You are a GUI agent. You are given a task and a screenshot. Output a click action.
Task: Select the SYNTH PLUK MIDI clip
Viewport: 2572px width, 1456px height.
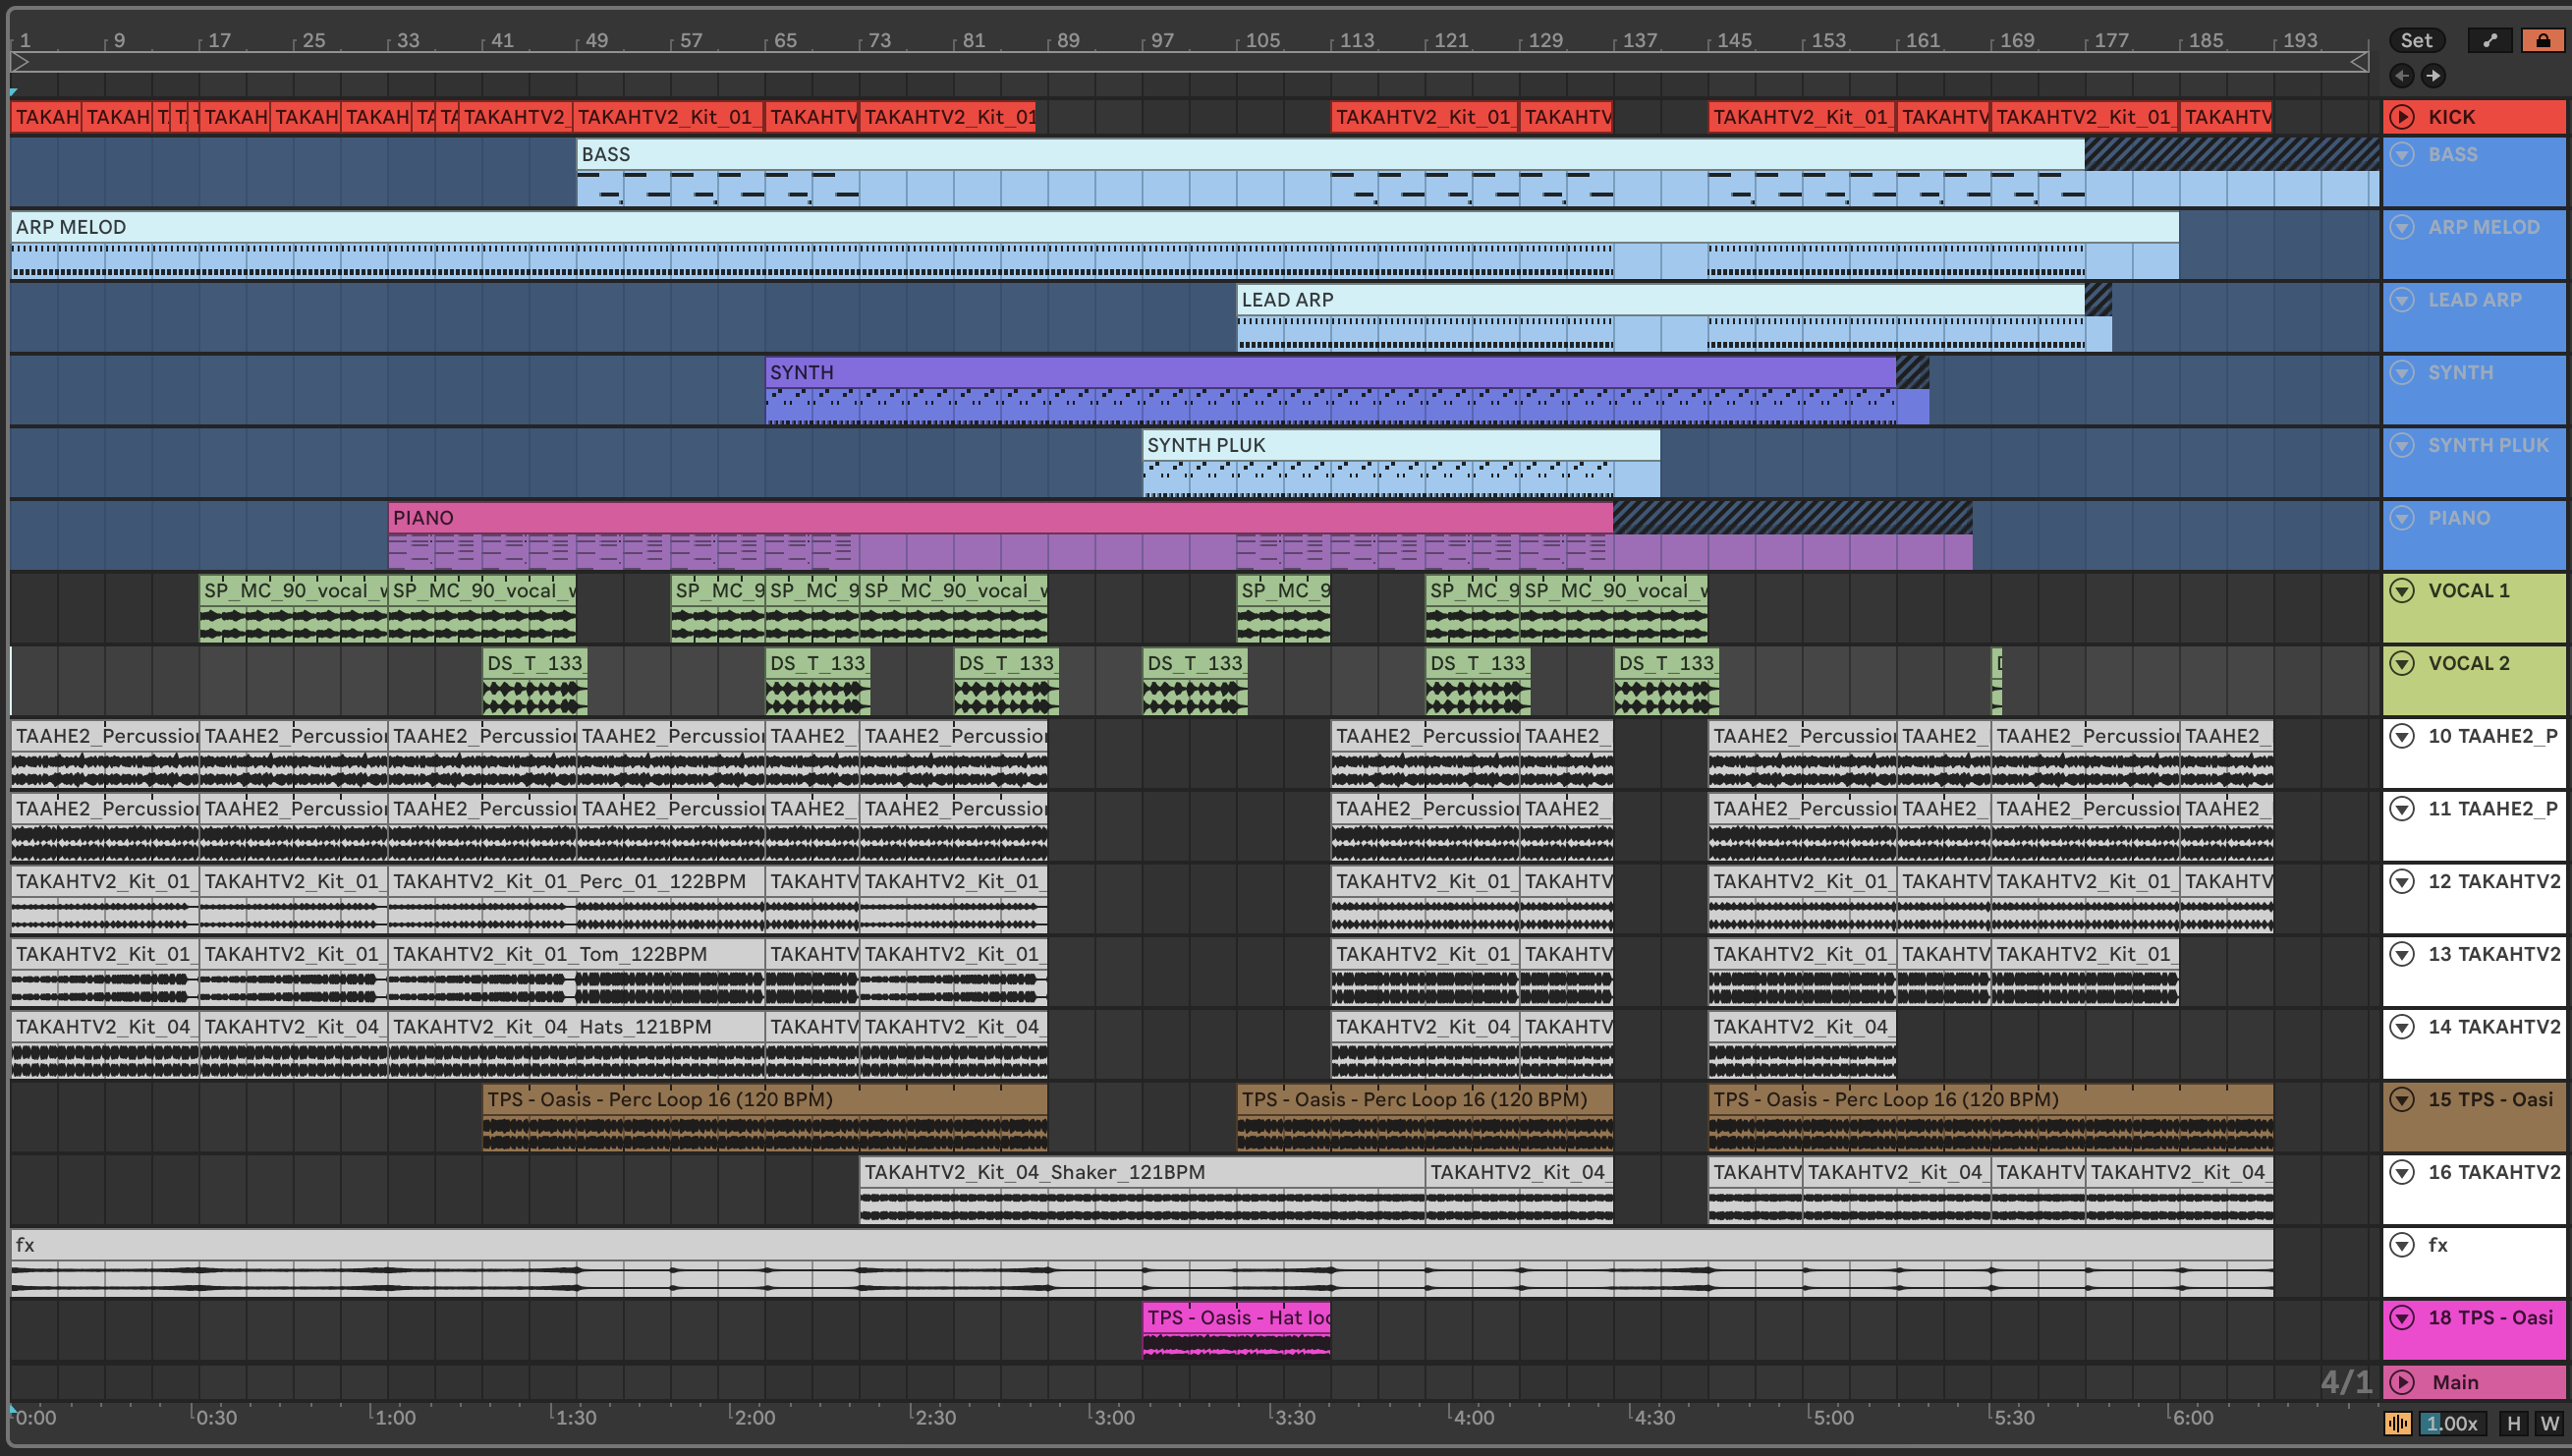[x=1400, y=445]
